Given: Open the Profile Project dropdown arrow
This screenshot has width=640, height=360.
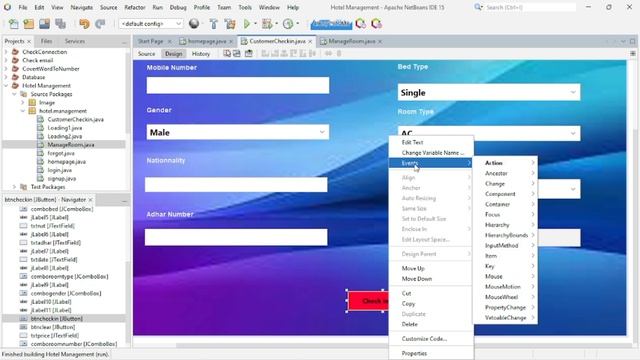Looking at the screenshot, I should [298, 24].
